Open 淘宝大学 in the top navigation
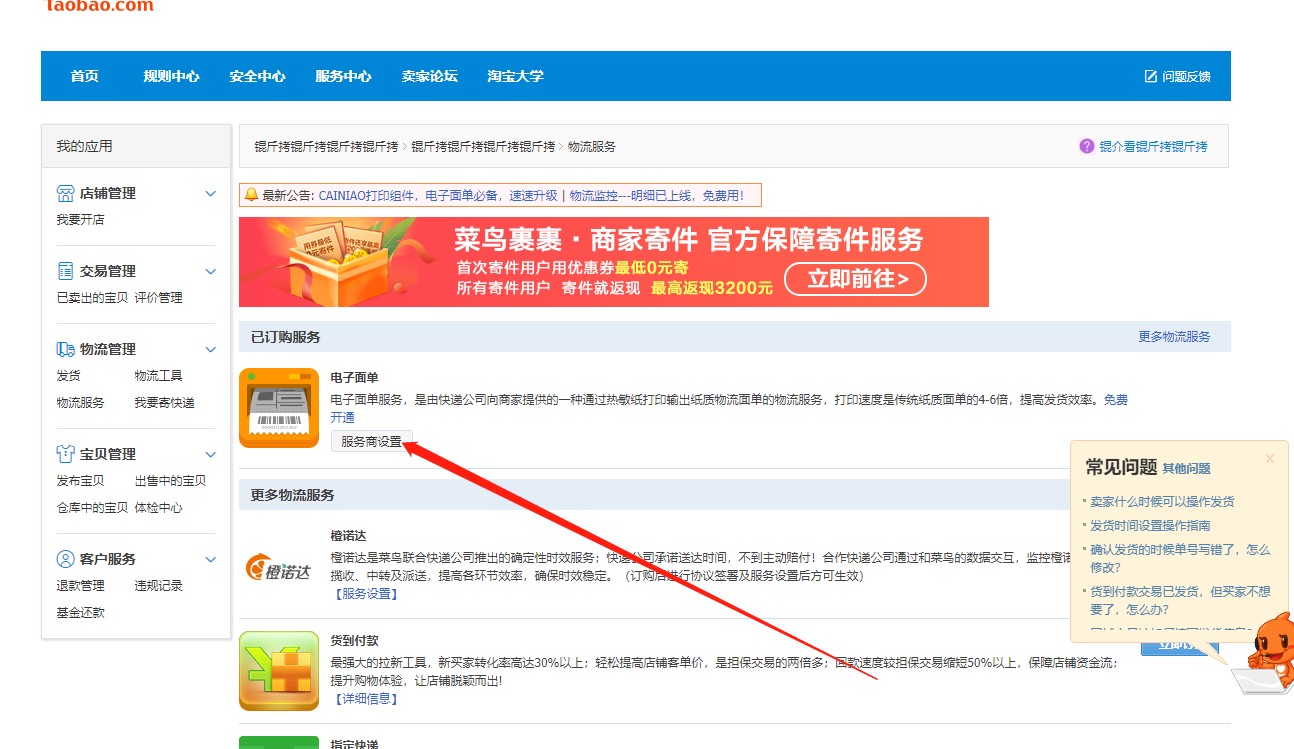Viewport: 1294px width, 749px height. 515,76
